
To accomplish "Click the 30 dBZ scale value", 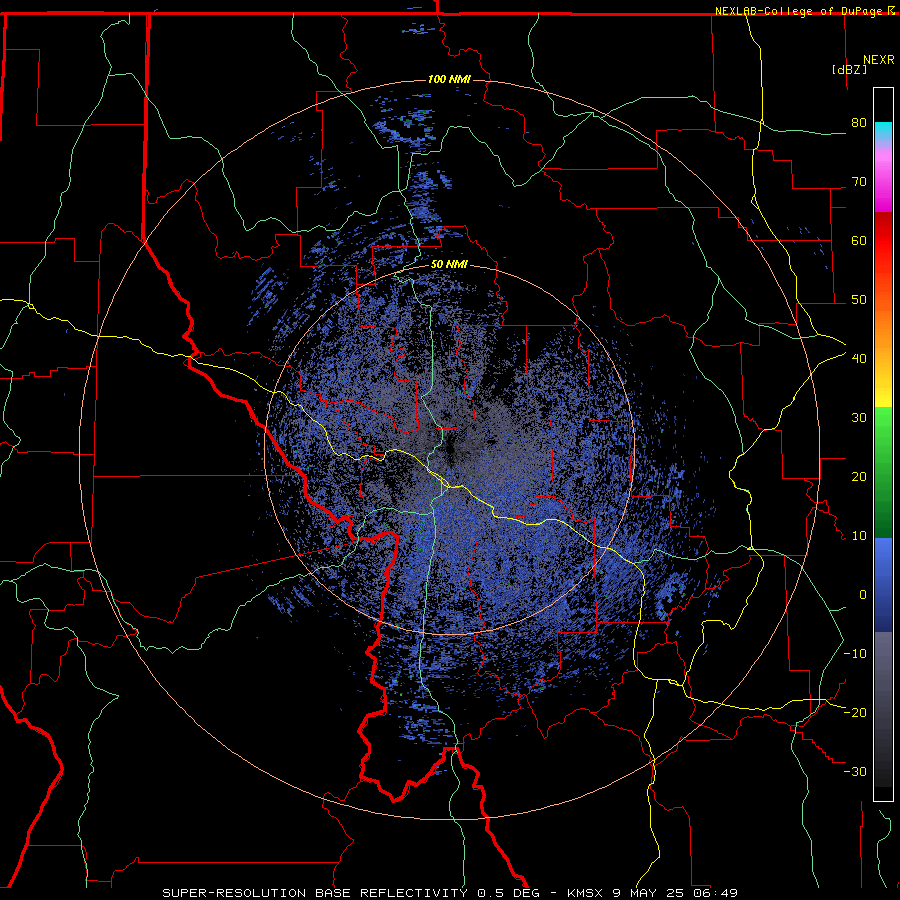I will click(859, 417).
